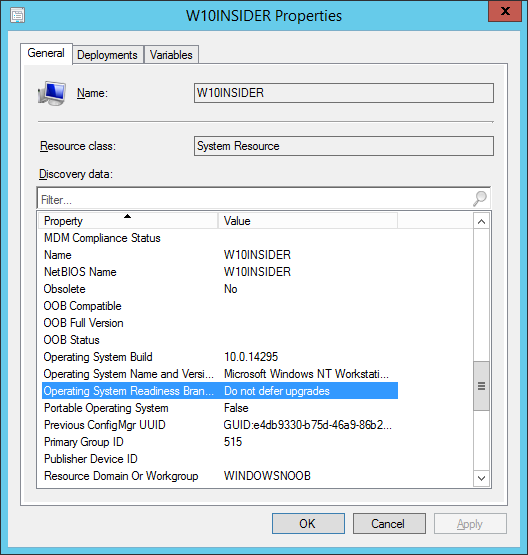Select the OOB Compatible row
528x555 pixels.
[x=220, y=306]
